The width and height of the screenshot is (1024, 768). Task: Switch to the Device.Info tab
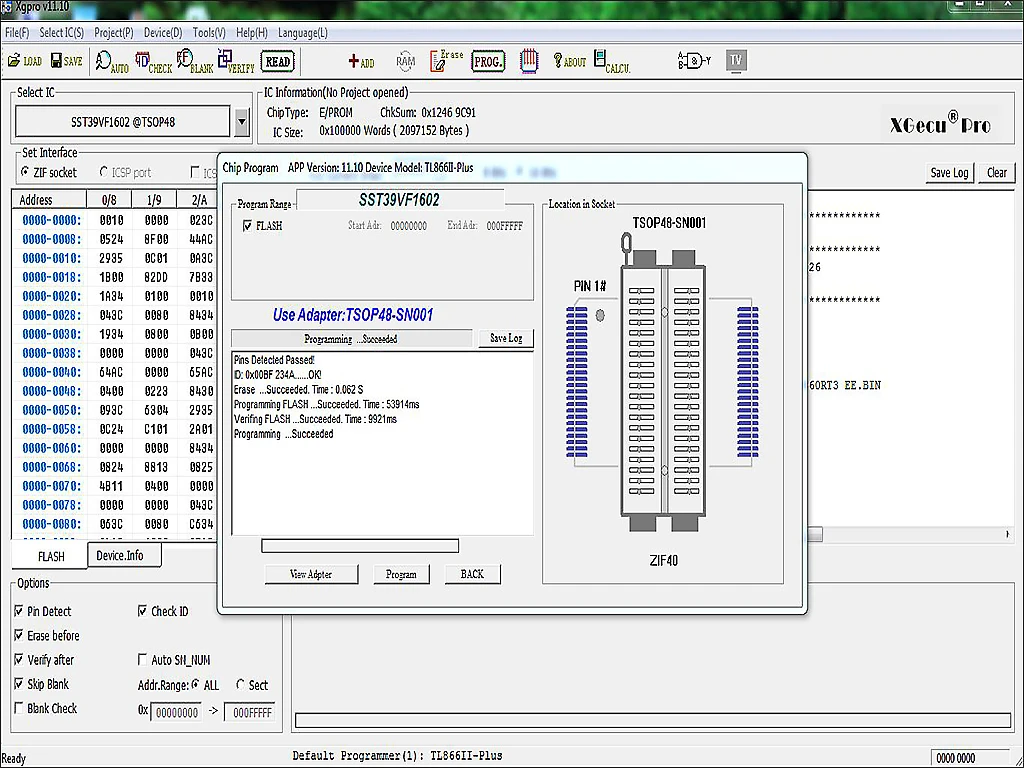pos(119,556)
